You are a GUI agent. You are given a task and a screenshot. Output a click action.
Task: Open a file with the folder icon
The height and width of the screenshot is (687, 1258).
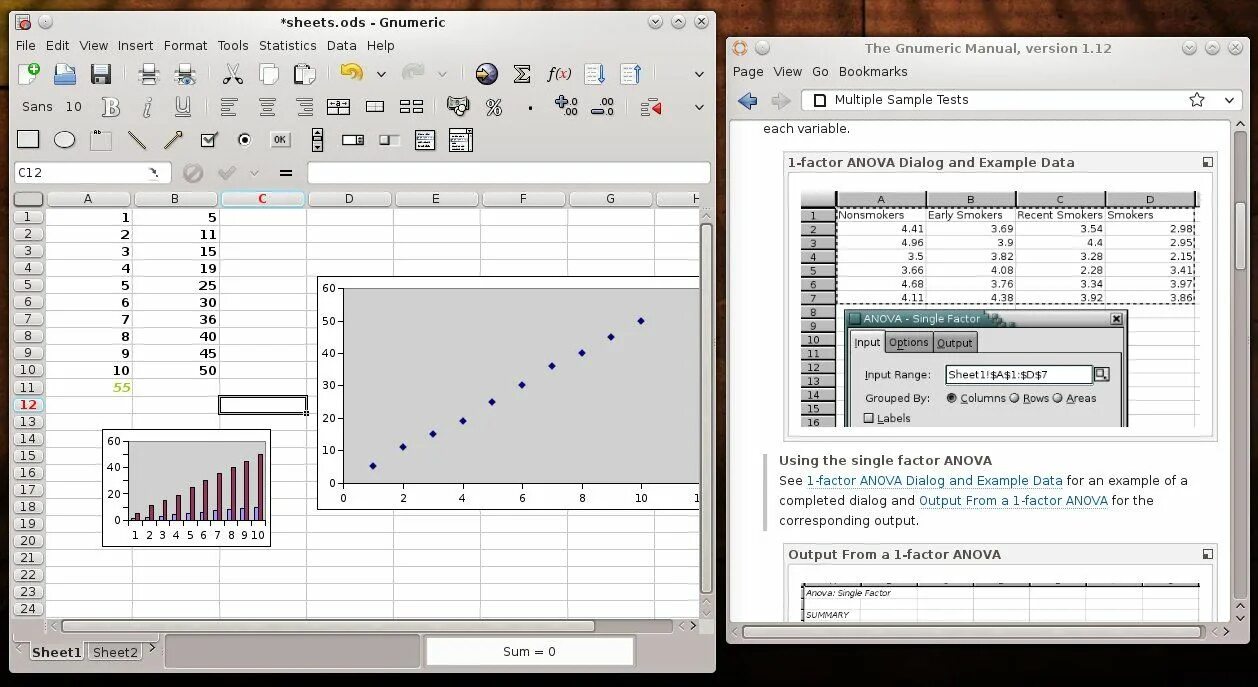click(65, 74)
